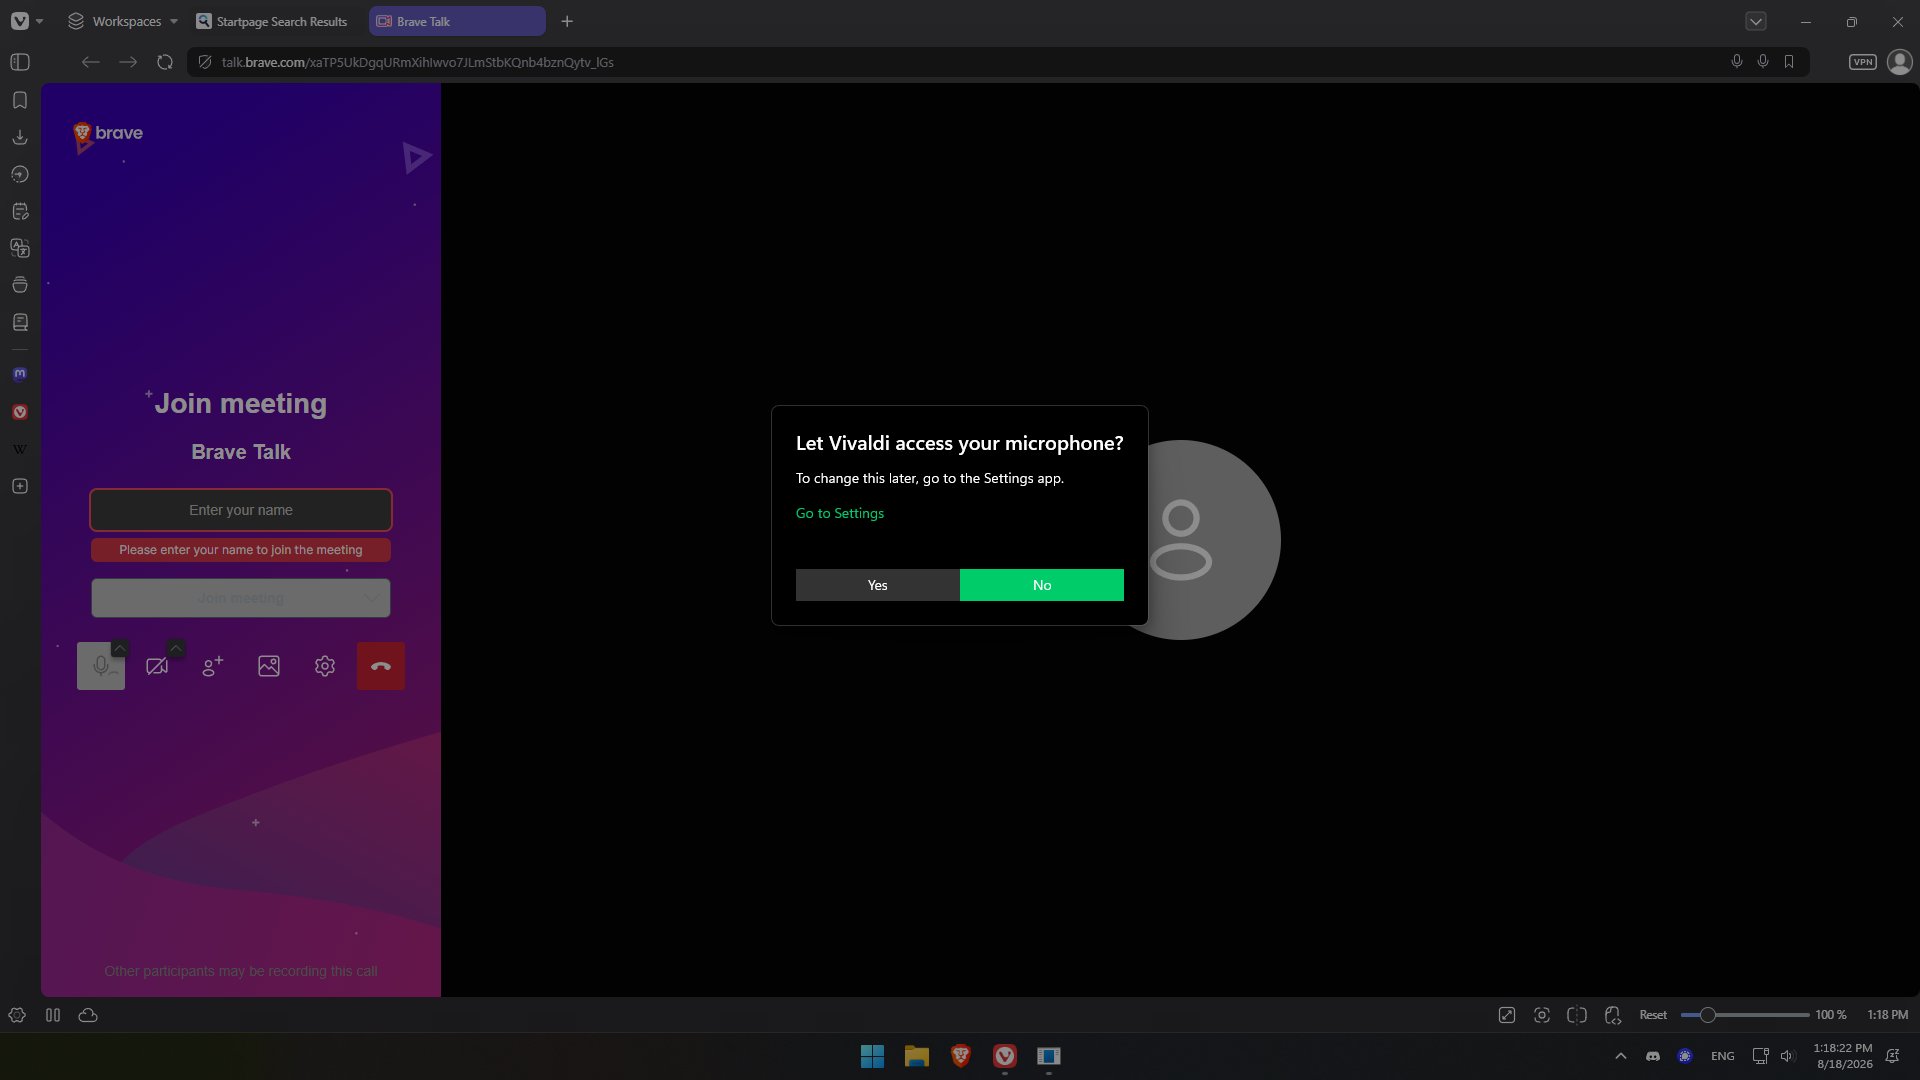
Task: Open History panel in sidebar
Action: 20,174
